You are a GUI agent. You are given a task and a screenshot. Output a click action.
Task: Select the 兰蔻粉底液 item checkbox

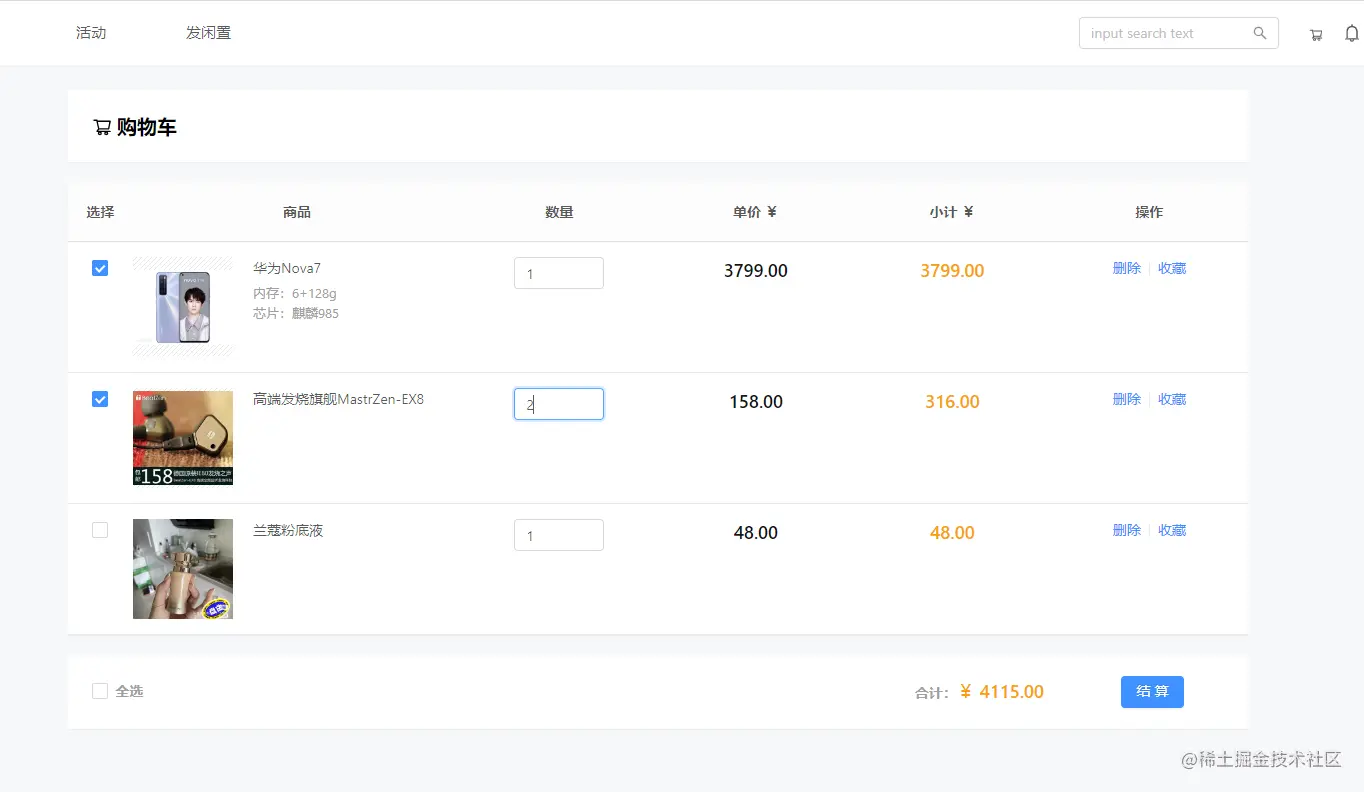click(x=100, y=530)
